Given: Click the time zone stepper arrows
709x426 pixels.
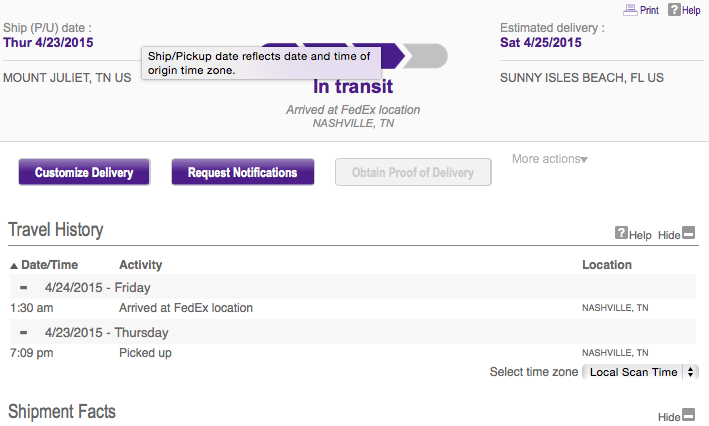Looking at the screenshot, I should (690, 372).
